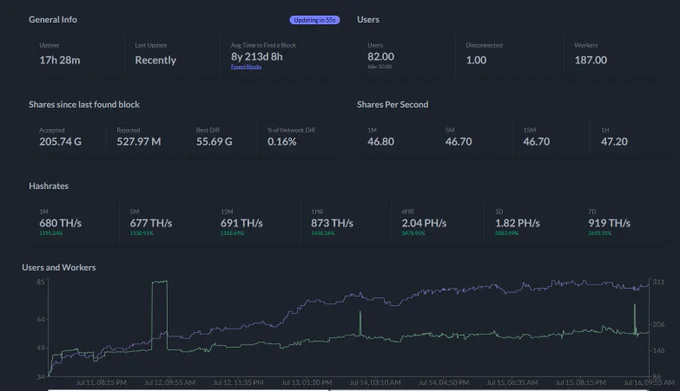Screen dimensions: 680x391
Task: Select the Best Diff value 55.69 G
Action: (x=214, y=142)
